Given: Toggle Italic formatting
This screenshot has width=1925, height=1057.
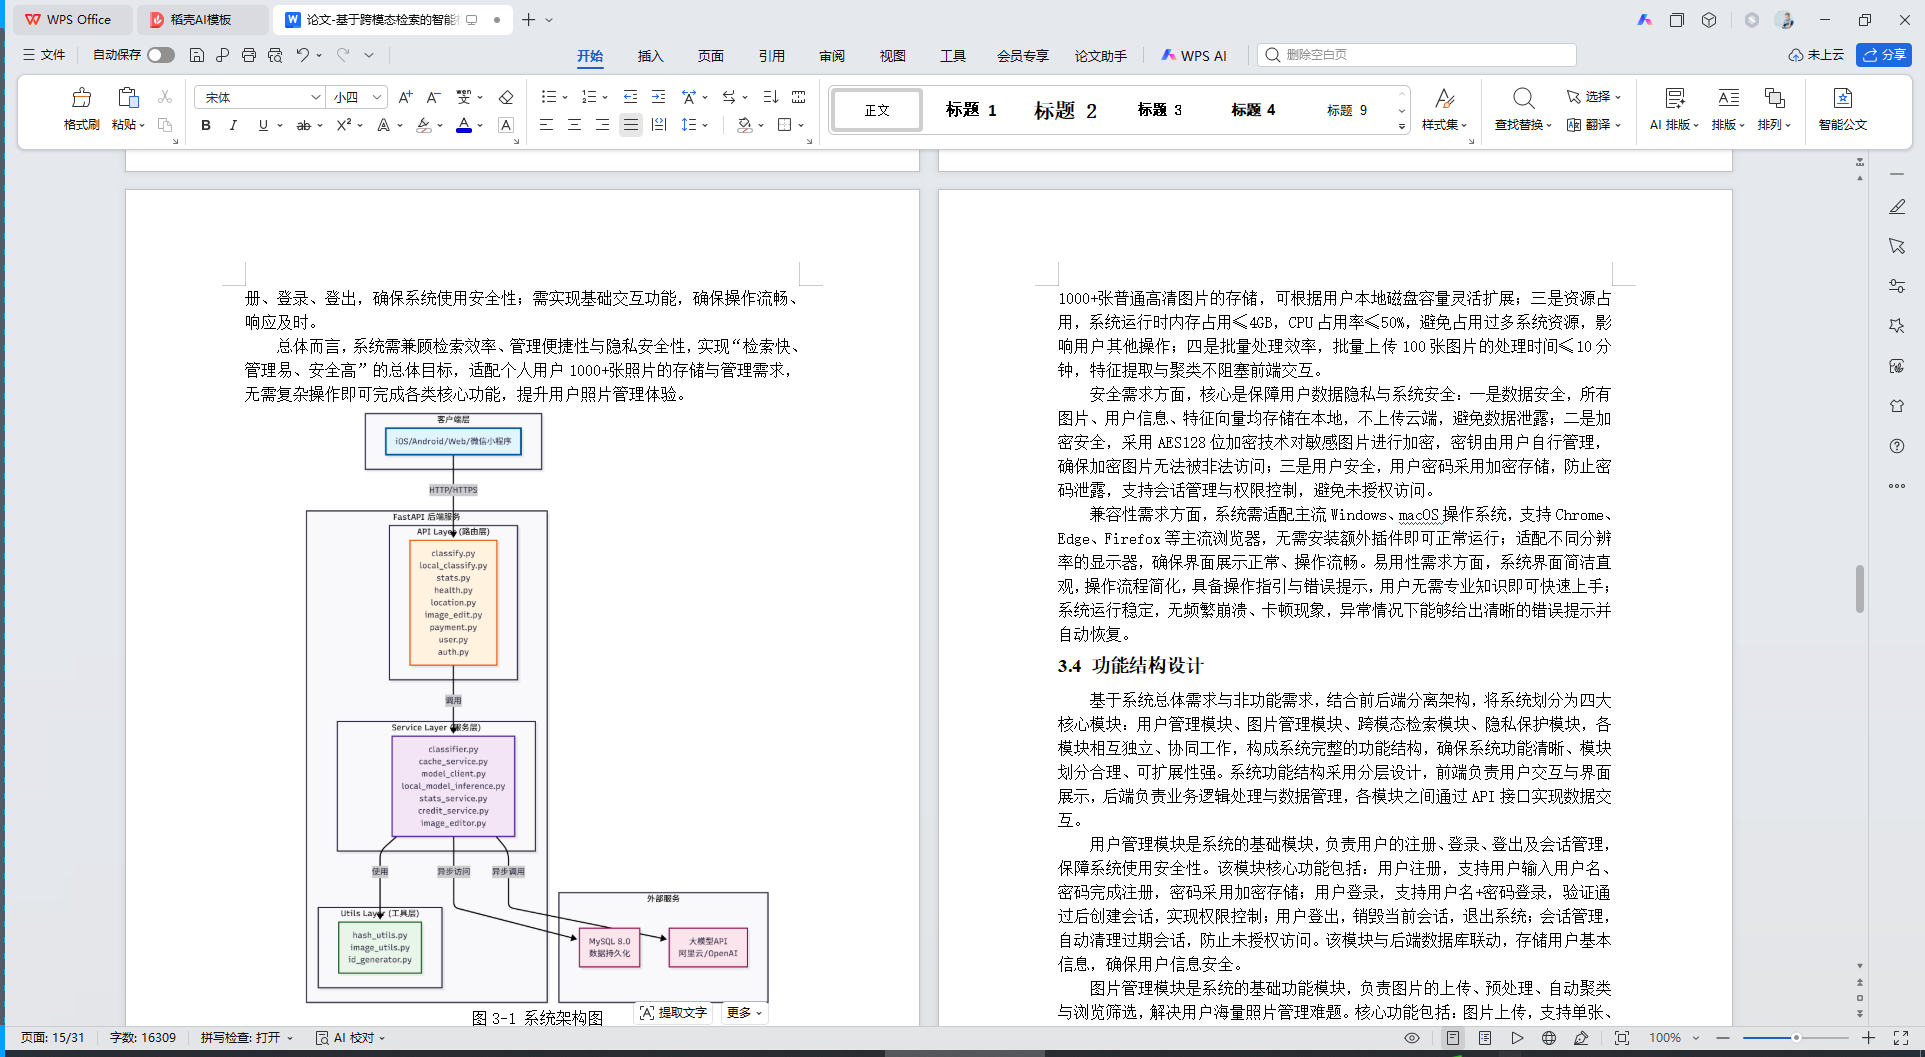Looking at the screenshot, I should pos(233,125).
